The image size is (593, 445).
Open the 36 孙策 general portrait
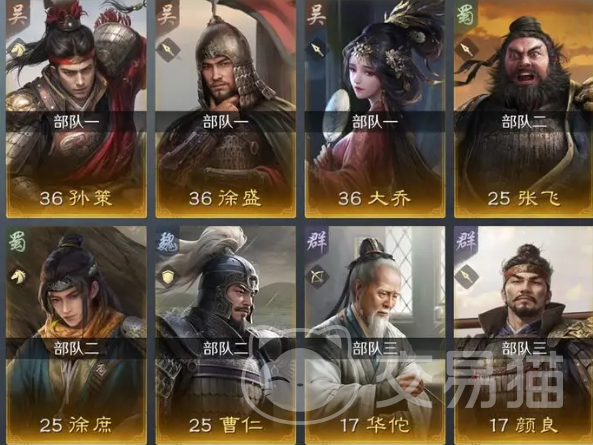point(76,109)
